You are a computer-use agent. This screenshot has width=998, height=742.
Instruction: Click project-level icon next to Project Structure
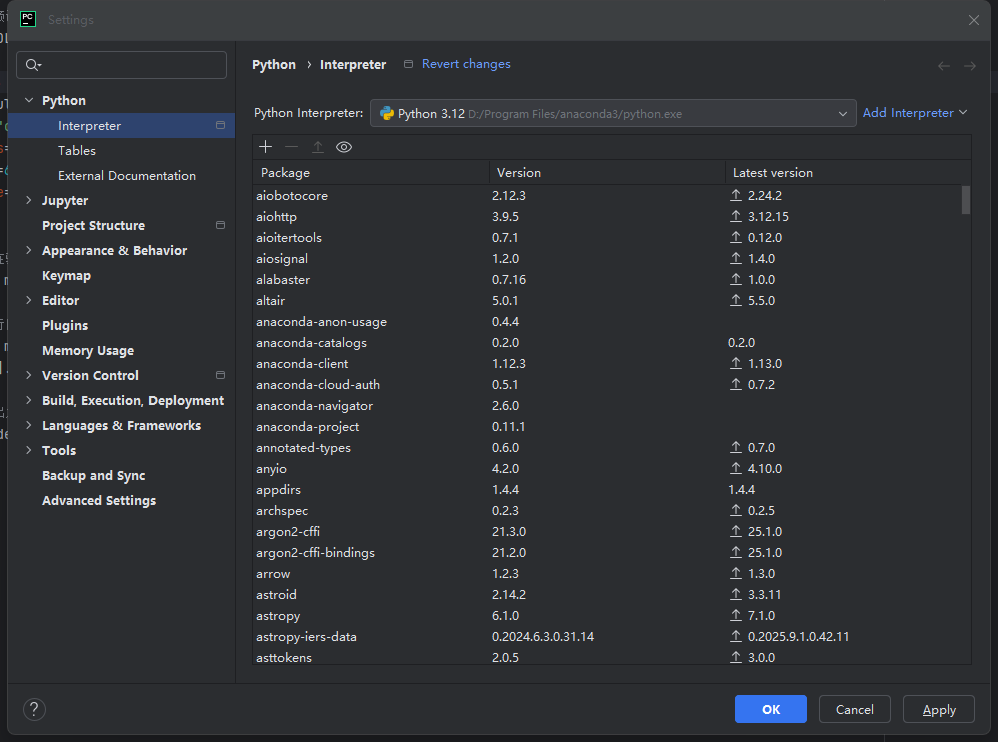(220, 225)
